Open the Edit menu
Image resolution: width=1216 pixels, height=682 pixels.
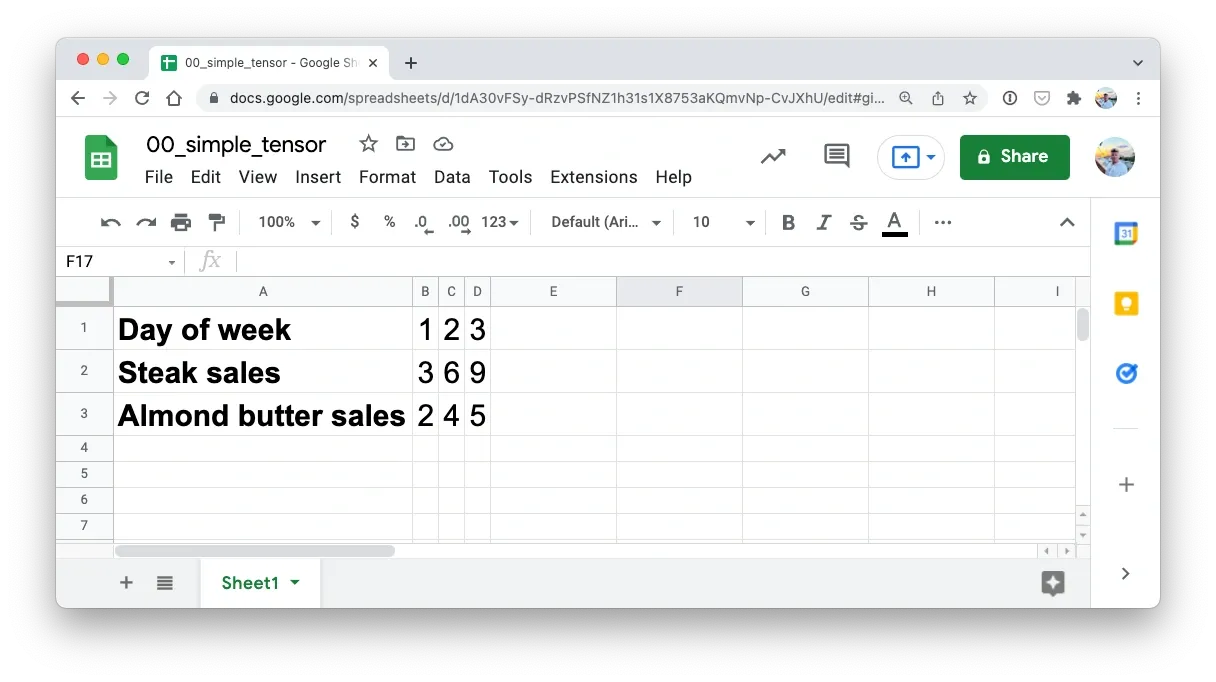(x=206, y=177)
